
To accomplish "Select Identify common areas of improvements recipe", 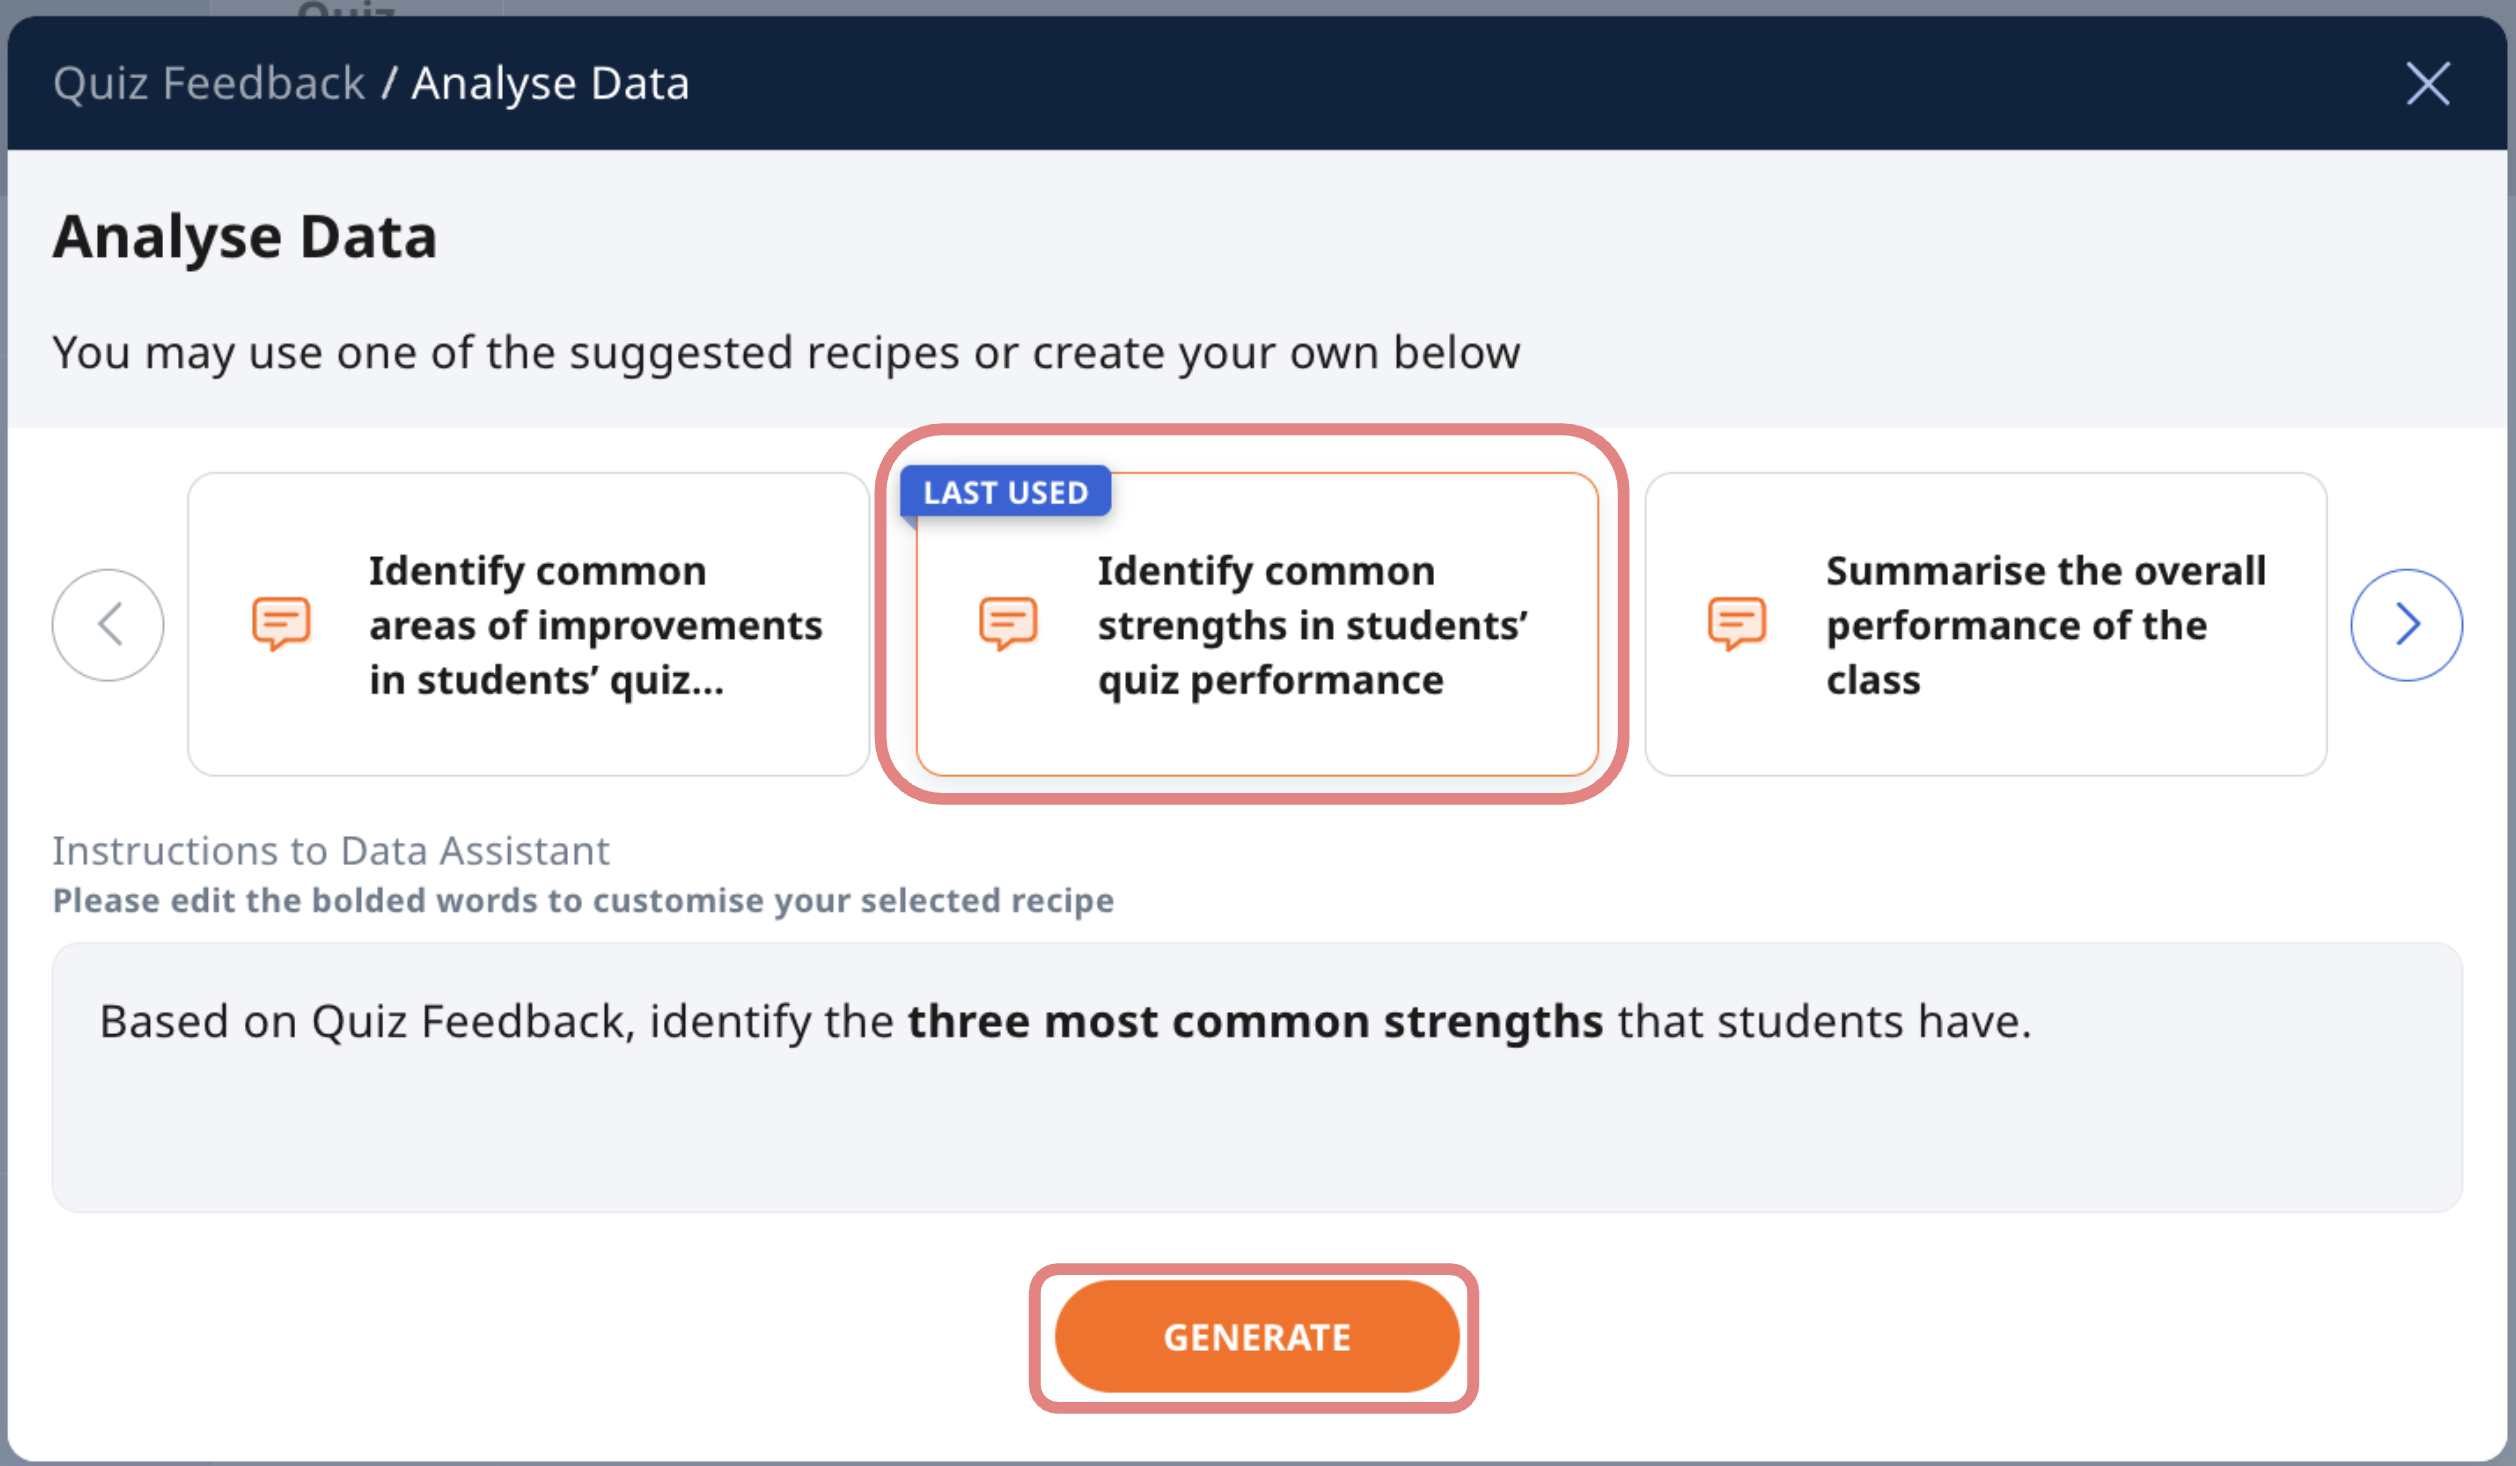I will pos(528,624).
